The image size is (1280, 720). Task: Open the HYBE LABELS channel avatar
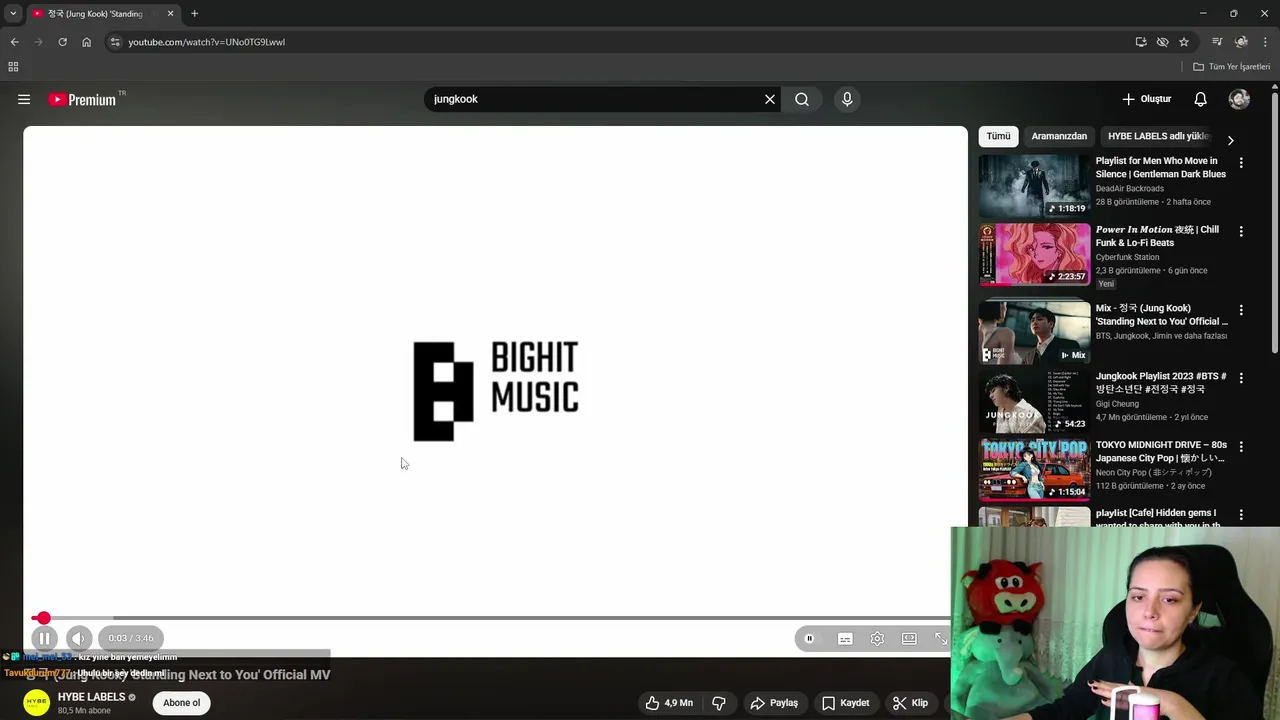tap(37, 703)
